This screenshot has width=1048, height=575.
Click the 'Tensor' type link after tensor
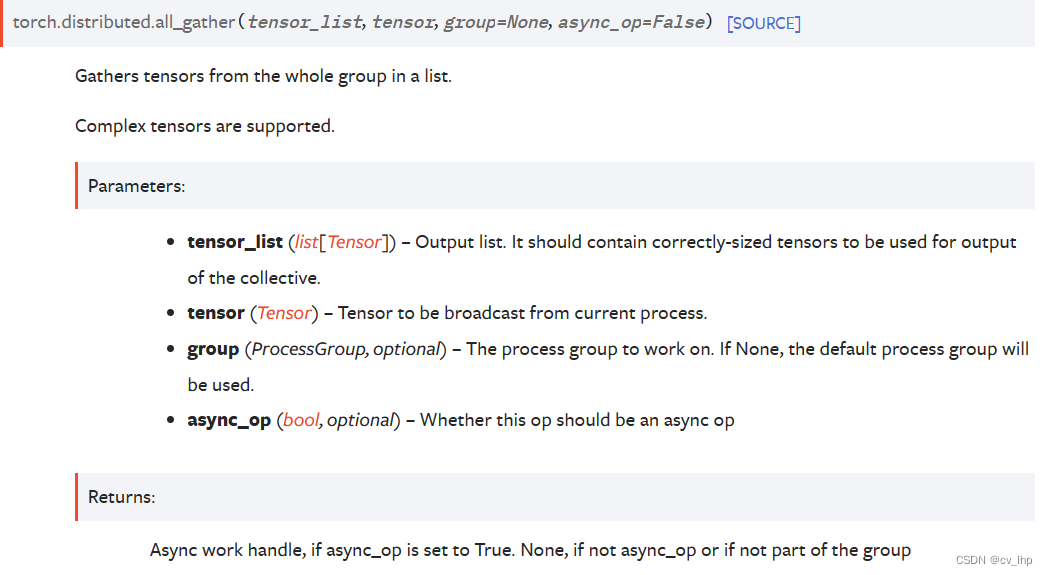coord(284,313)
